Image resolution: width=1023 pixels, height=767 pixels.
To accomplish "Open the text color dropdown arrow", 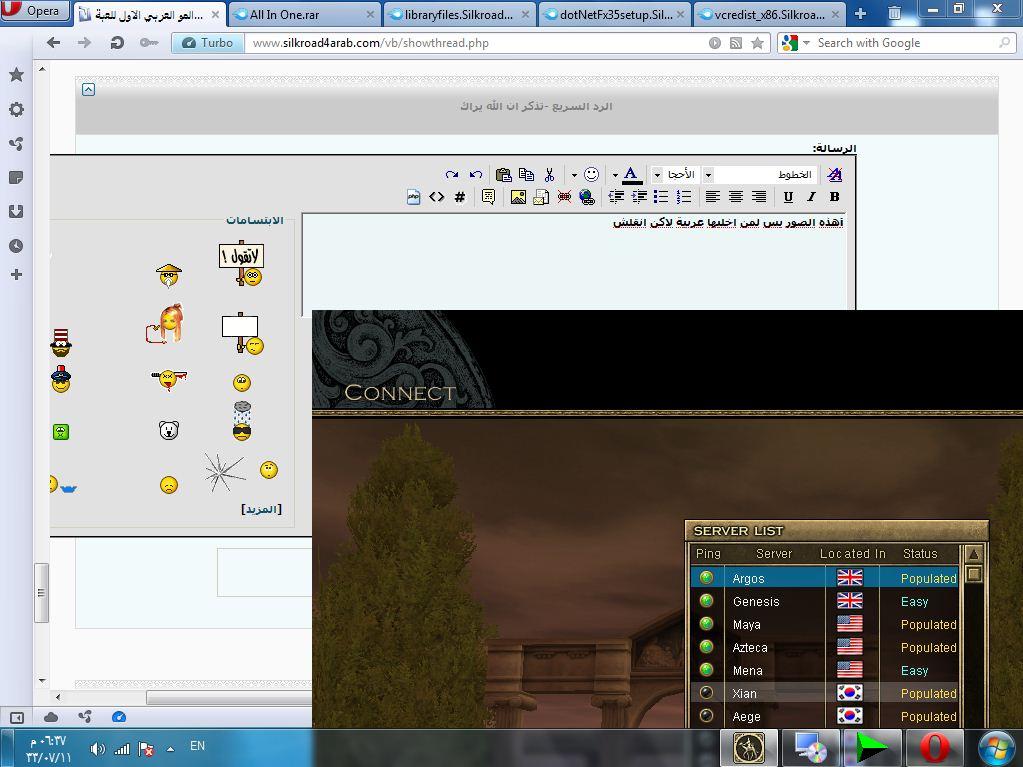I will [x=615, y=175].
